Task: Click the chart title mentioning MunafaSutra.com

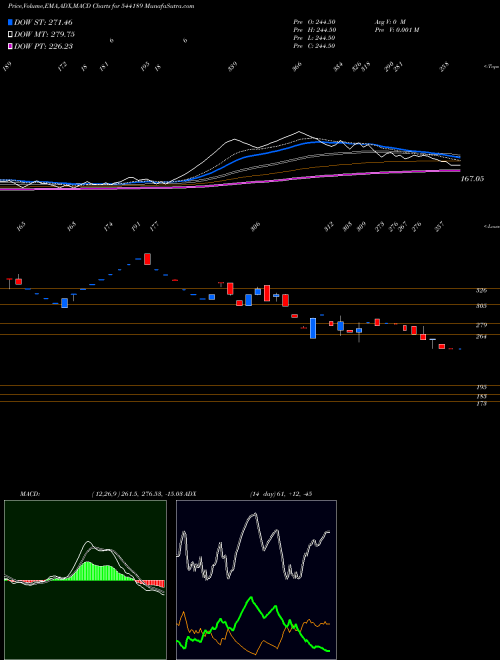Action: (x=101, y=6)
